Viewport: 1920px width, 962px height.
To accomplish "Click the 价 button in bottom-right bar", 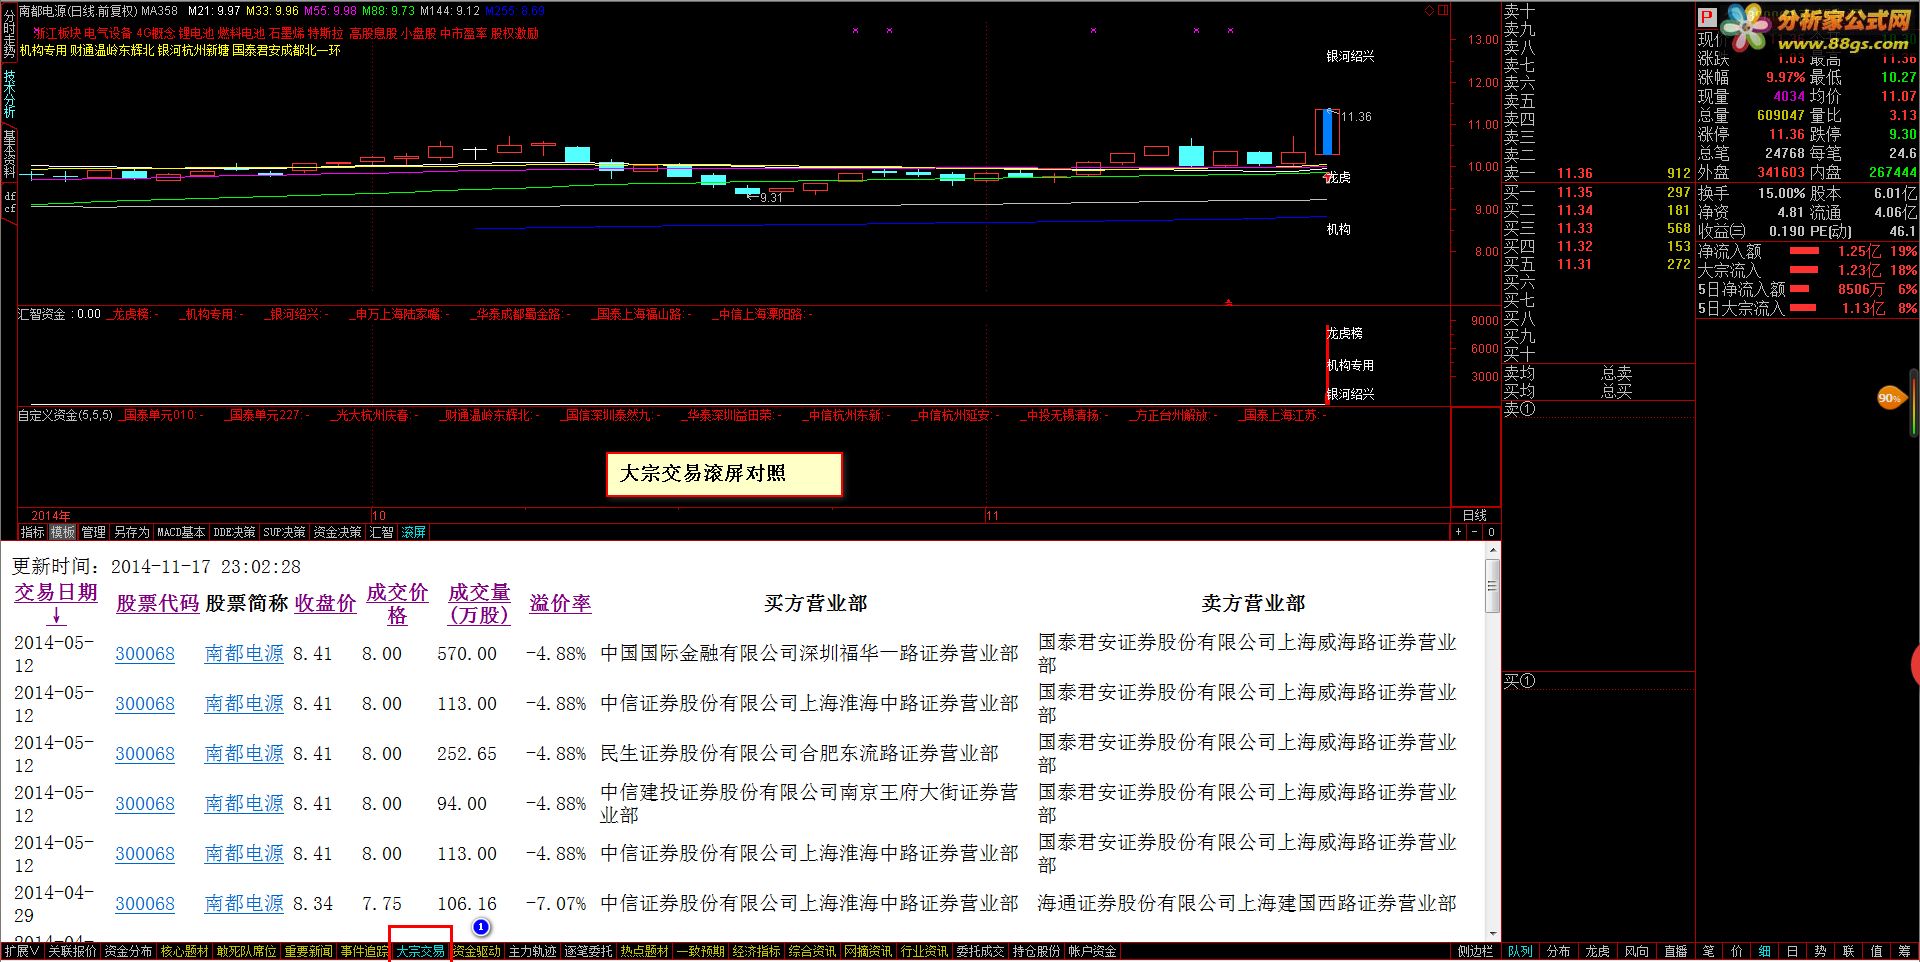I will [x=1737, y=951].
